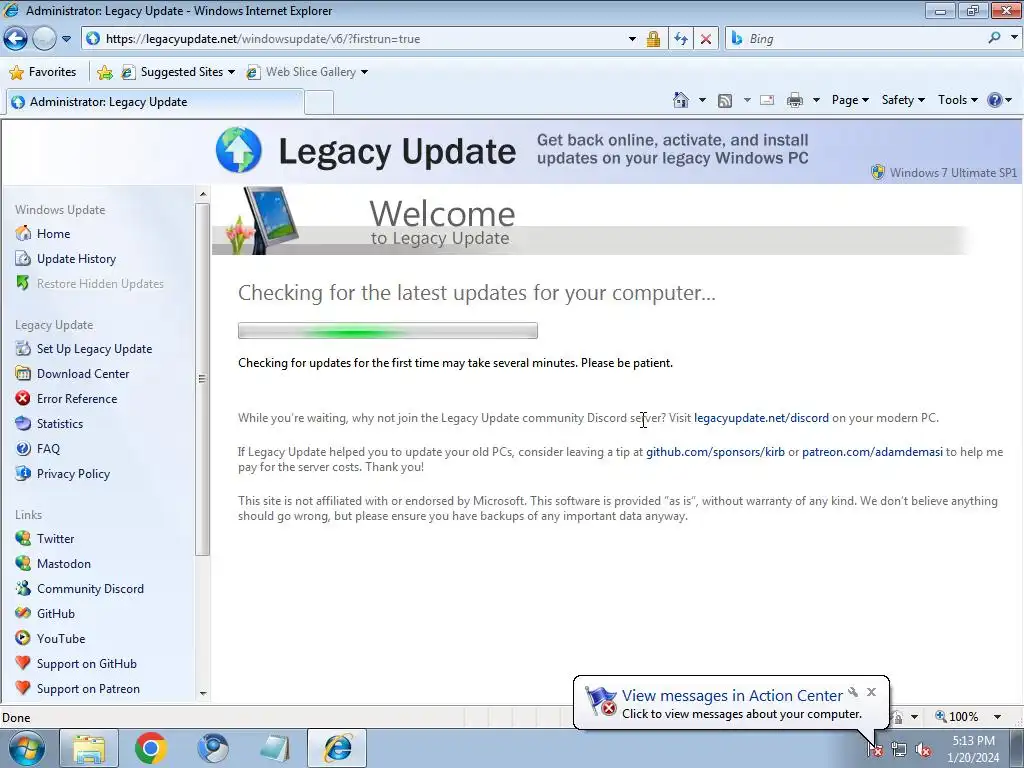Open the patreon.com/adamdemasi link
The width and height of the screenshot is (1024, 768).
(x=872, y=452)
